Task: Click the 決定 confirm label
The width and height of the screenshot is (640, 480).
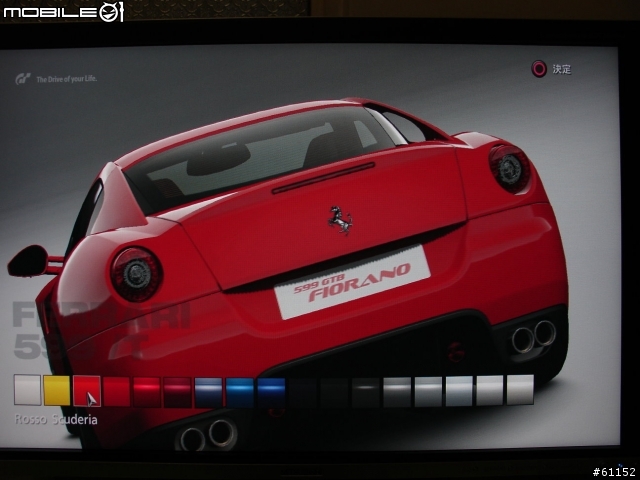Action: click(562, 69)
